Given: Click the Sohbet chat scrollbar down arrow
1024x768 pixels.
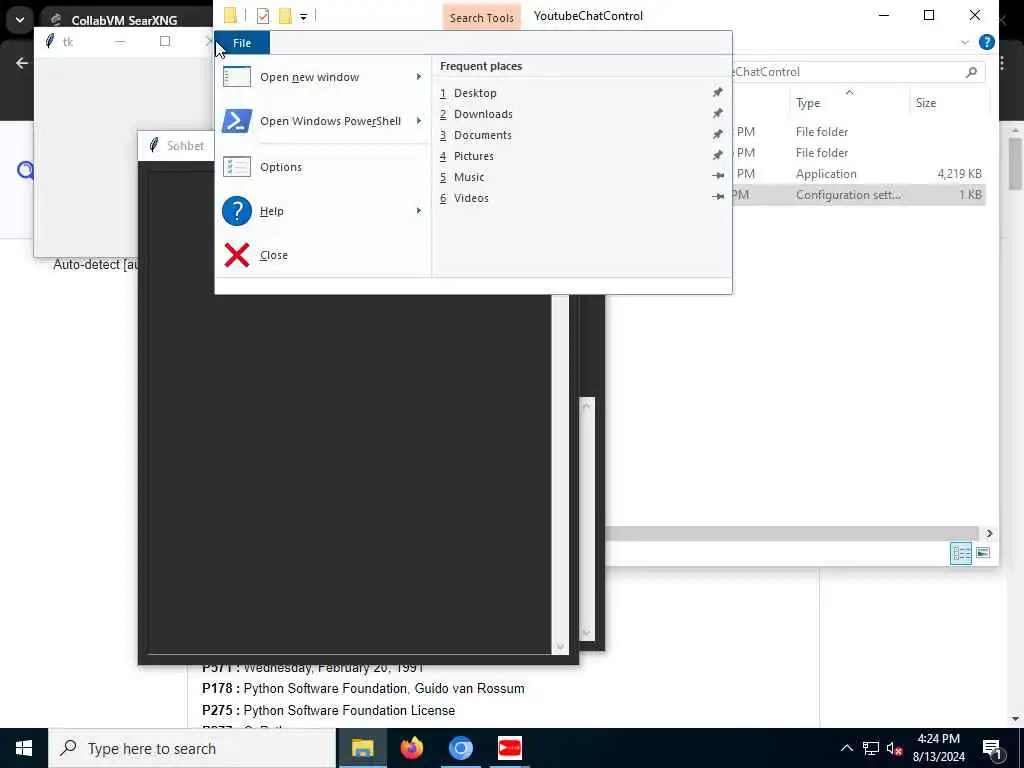Looking at the screenshot, I should coord(560,647).
